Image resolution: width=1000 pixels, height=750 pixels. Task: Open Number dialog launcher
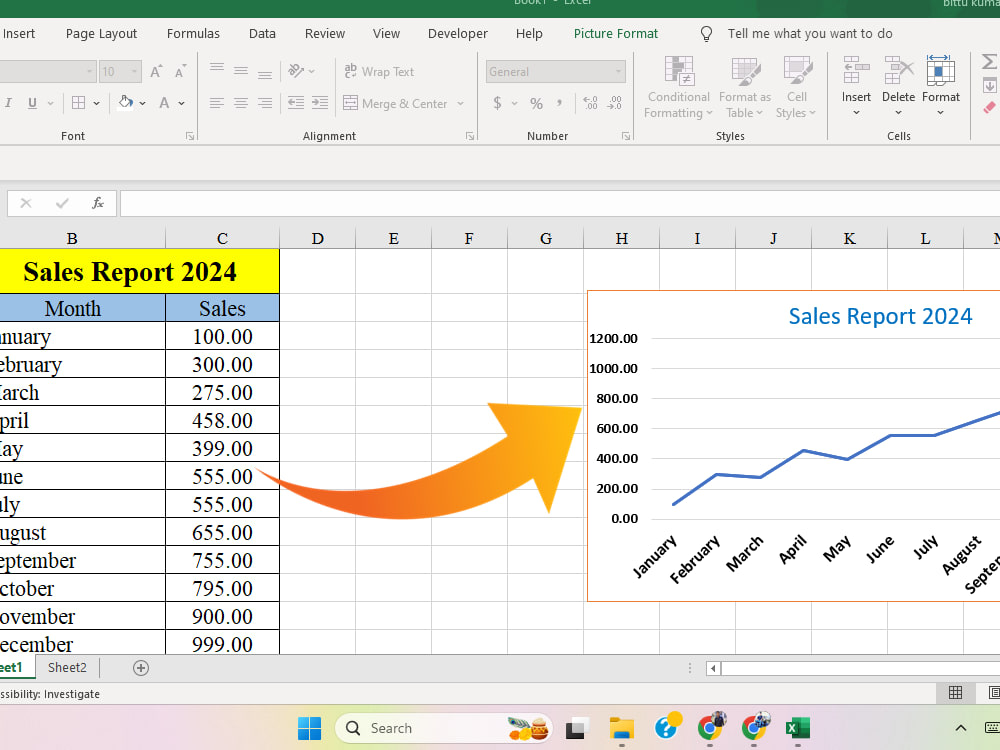pos(626,136)
